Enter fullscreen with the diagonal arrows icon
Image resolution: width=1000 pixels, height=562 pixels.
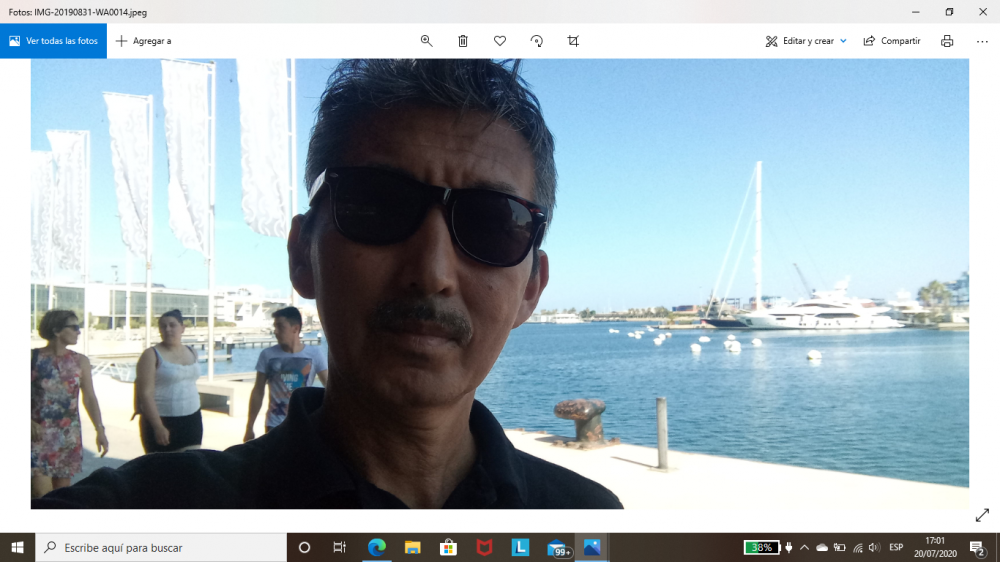[x=982, y=515]
